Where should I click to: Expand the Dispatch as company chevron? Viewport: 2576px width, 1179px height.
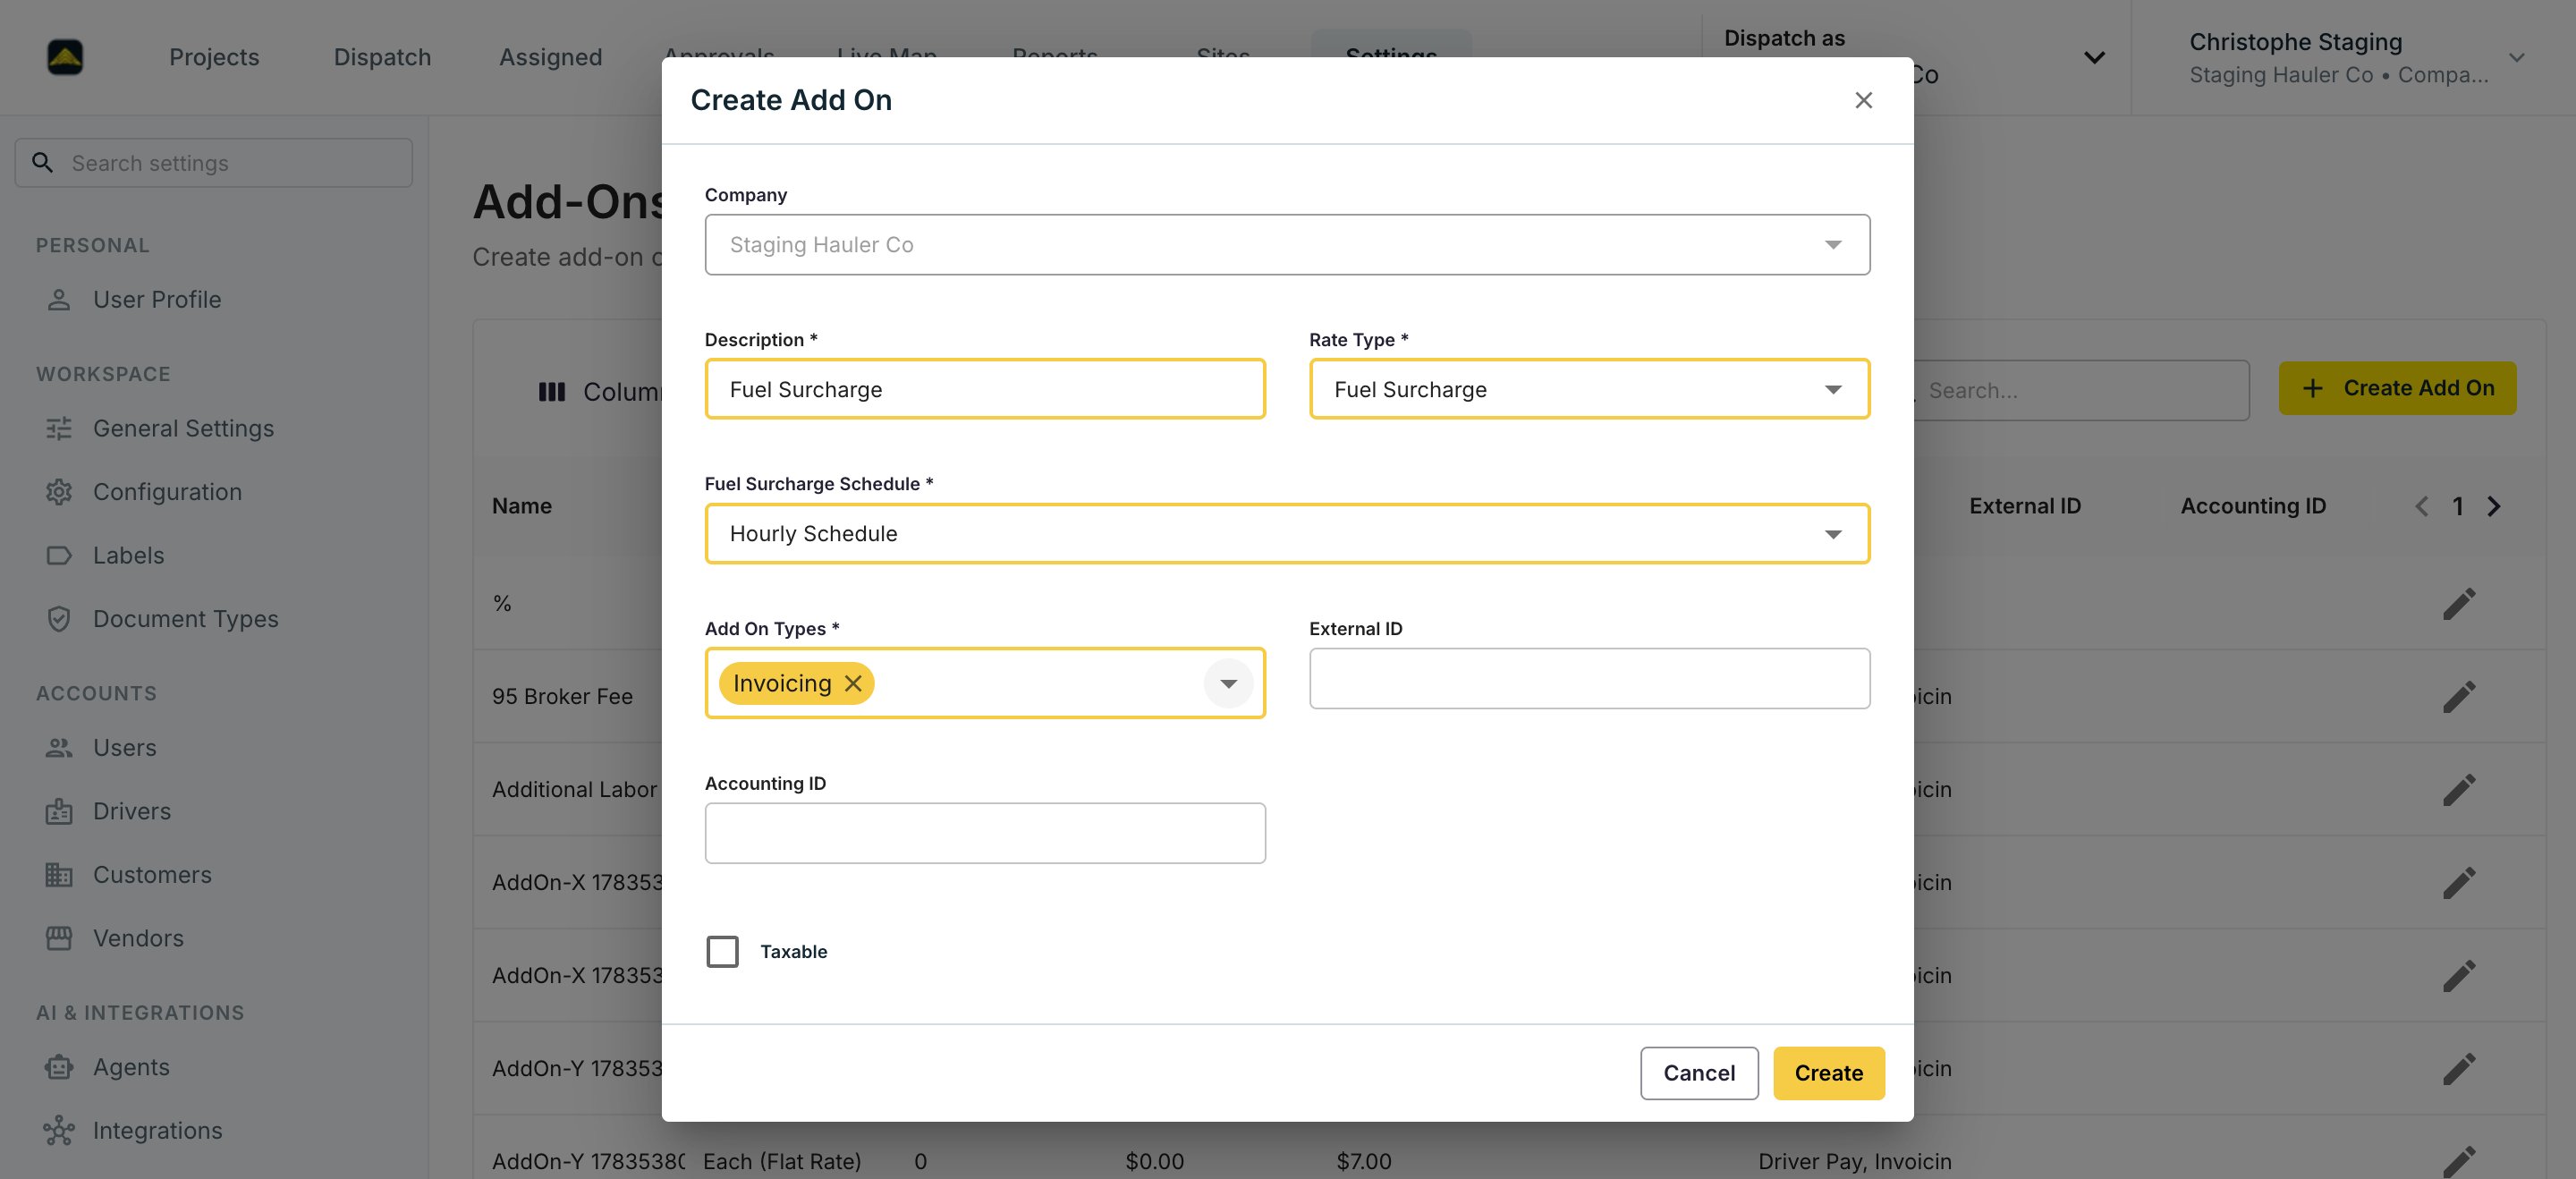coord(2094,58)
